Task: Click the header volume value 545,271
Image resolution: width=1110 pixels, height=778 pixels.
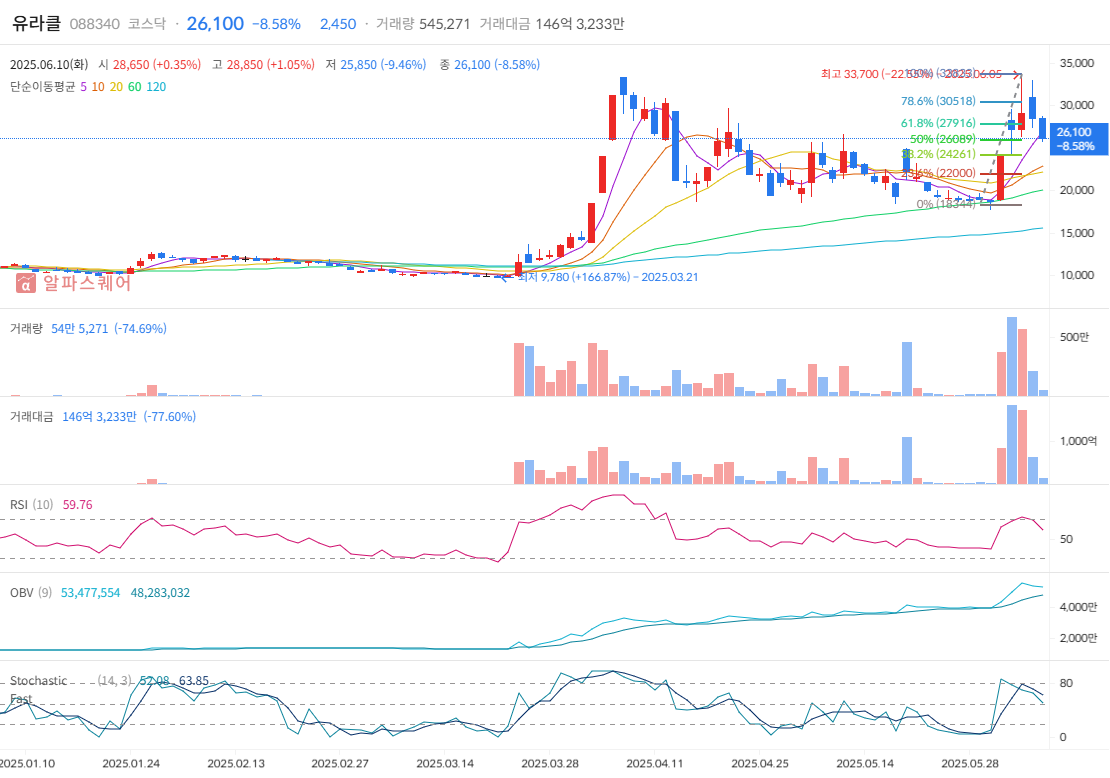Action: 445,24
